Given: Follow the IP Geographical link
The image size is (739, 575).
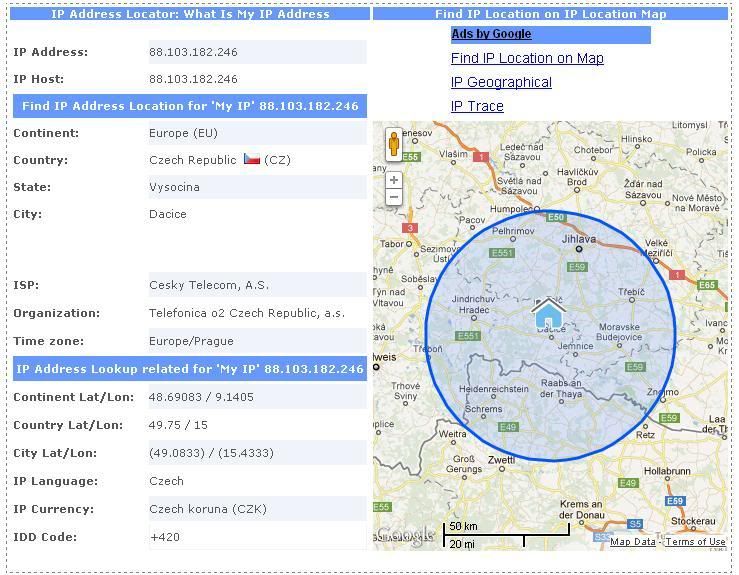Looking at the screenshot, I should 501,82.
